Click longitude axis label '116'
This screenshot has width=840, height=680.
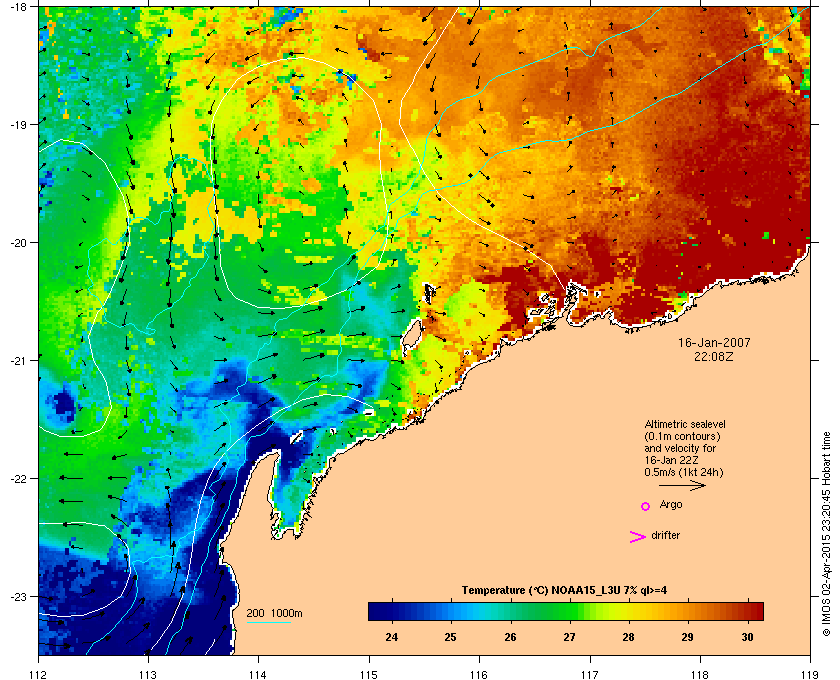click(x=479, y=674)
